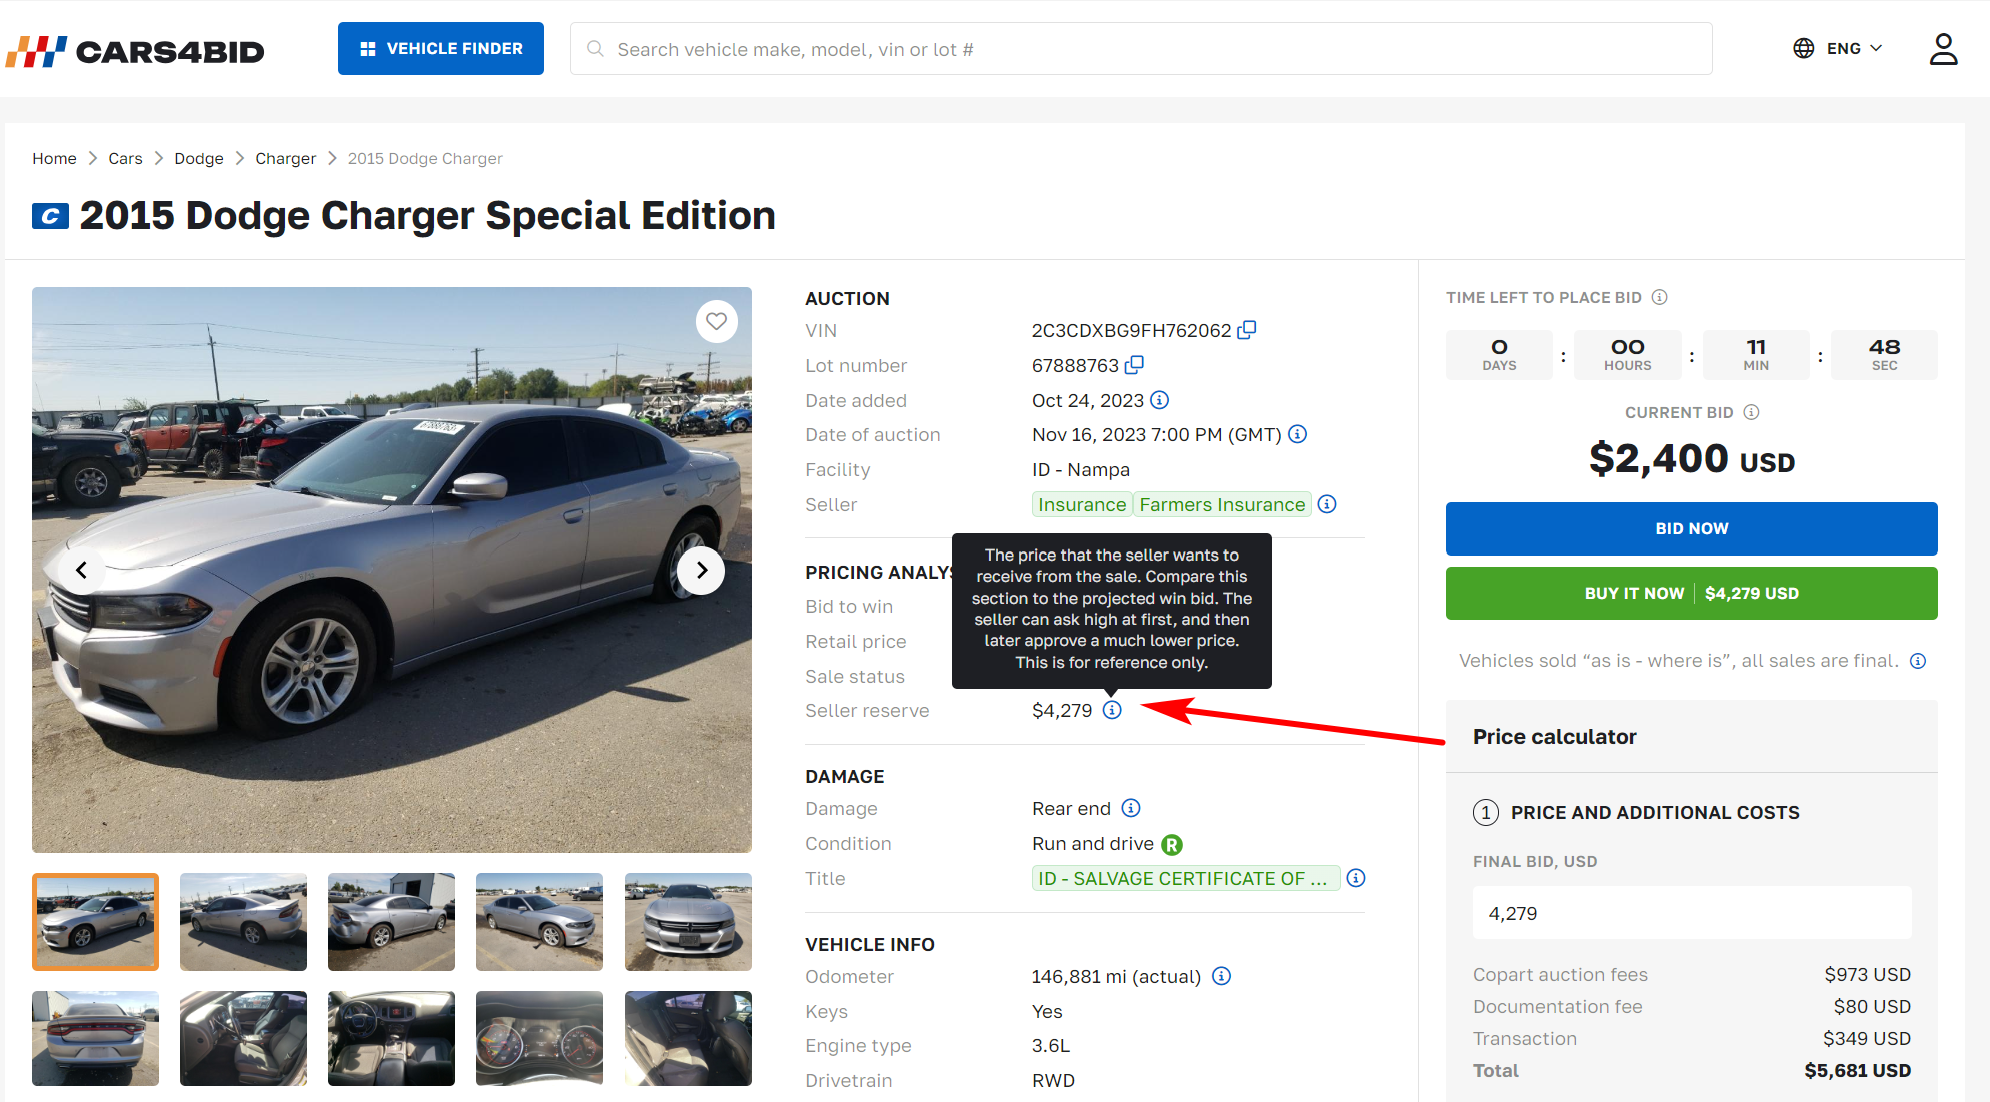
Task: Open as-is sales final info icon
Action: point(1918,661)
